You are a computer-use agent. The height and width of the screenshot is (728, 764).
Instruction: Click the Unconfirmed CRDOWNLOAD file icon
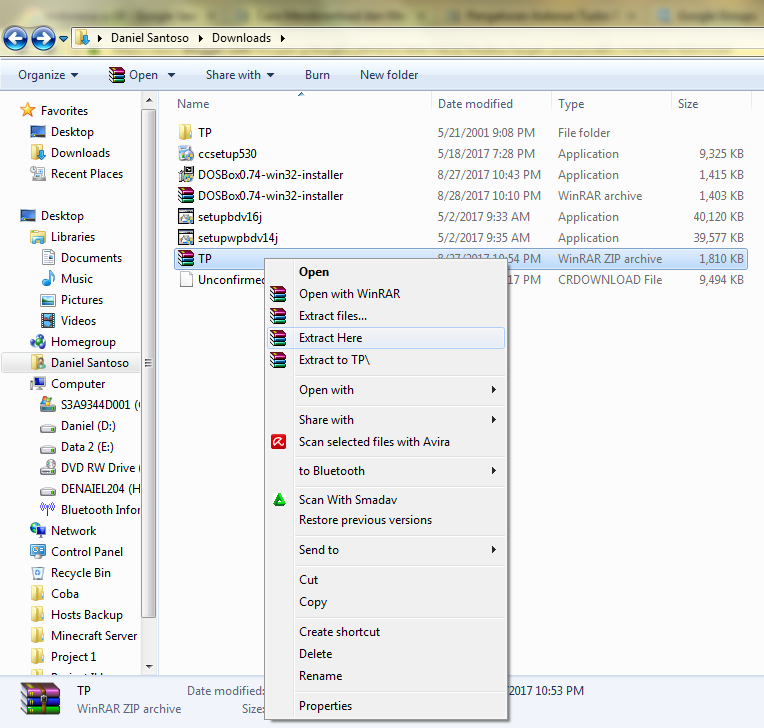(186, 279)
